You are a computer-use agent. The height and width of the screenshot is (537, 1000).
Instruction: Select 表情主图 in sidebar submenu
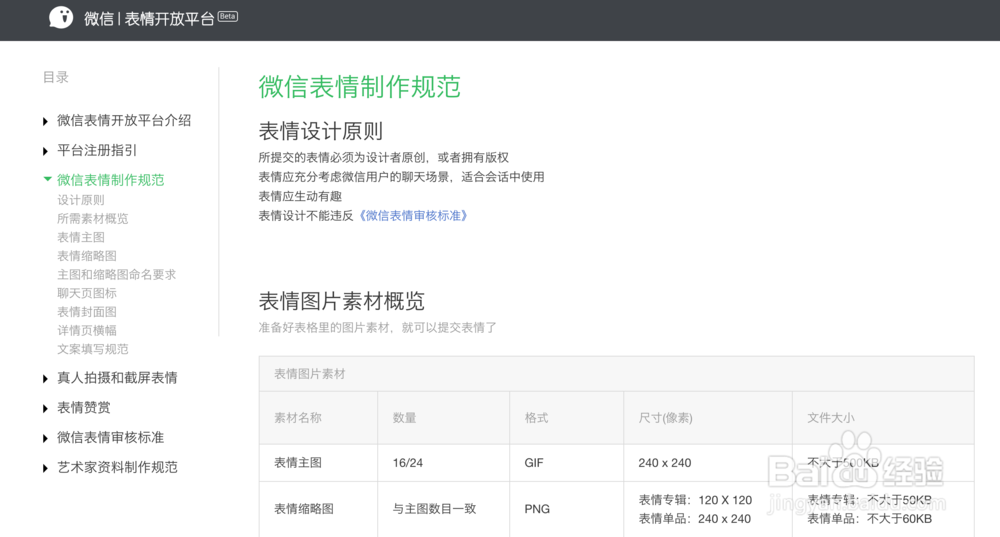[x=81, y=237]
